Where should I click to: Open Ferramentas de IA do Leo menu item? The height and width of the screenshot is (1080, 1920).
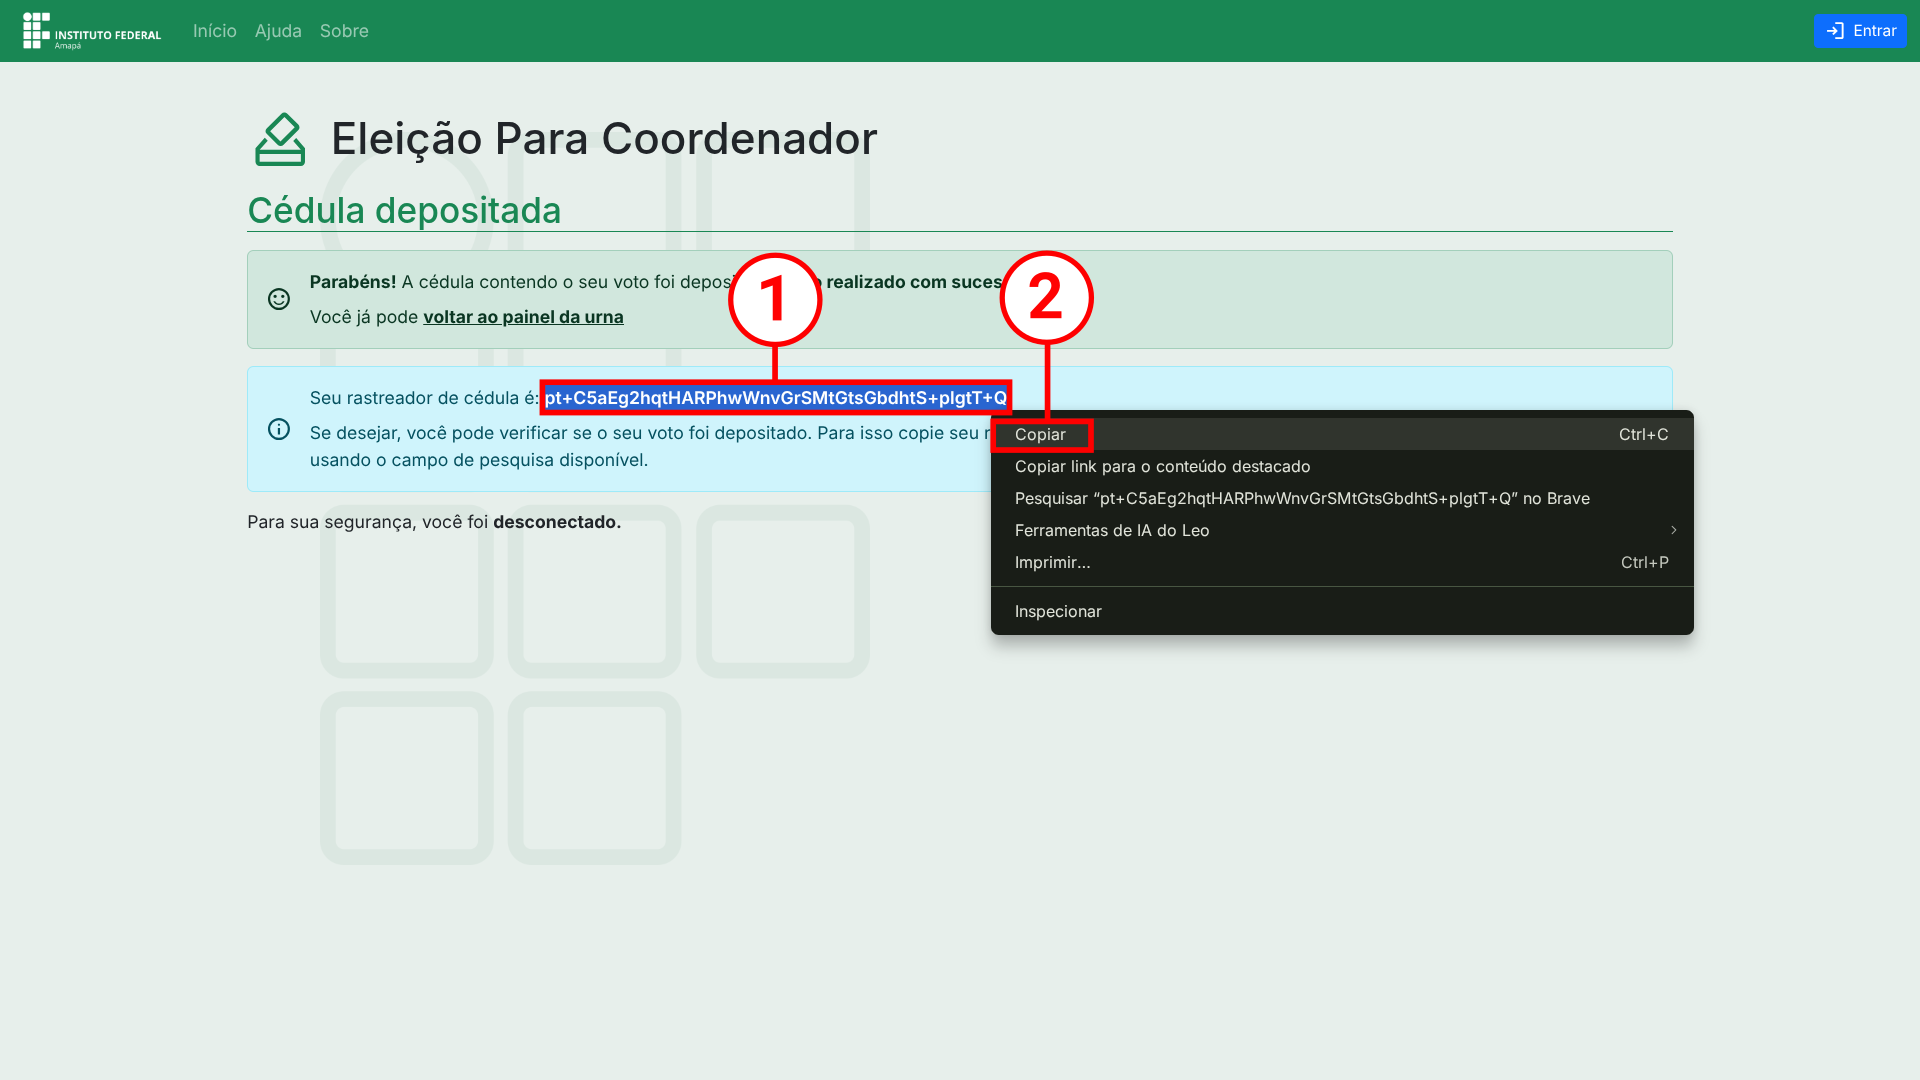pyautogui.click(x=1112, y=531)
